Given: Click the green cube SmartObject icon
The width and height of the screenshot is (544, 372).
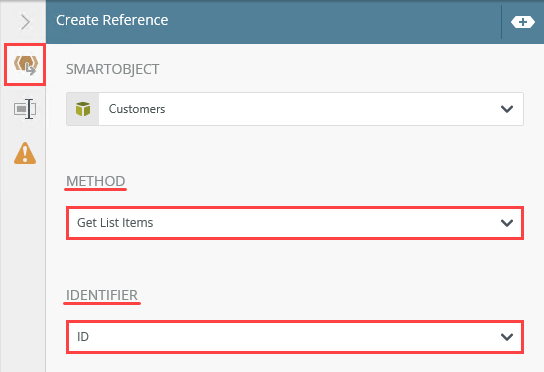Looking at the screenshot, I should (83, 109).
